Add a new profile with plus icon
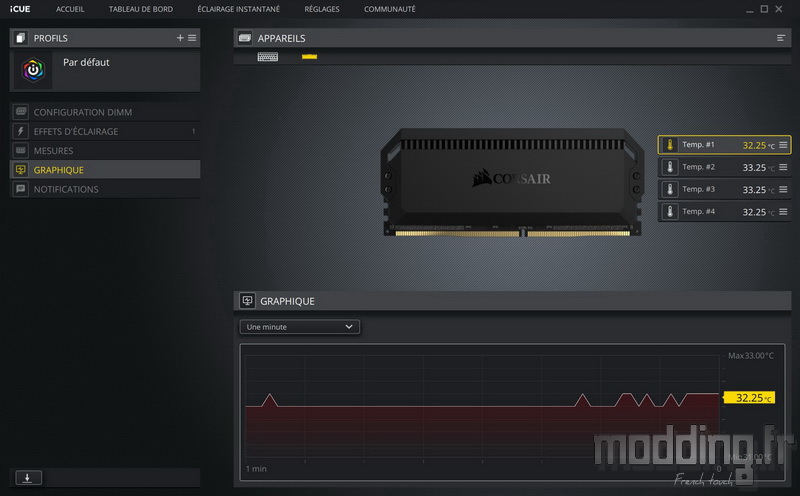 [x=180, y=38]
